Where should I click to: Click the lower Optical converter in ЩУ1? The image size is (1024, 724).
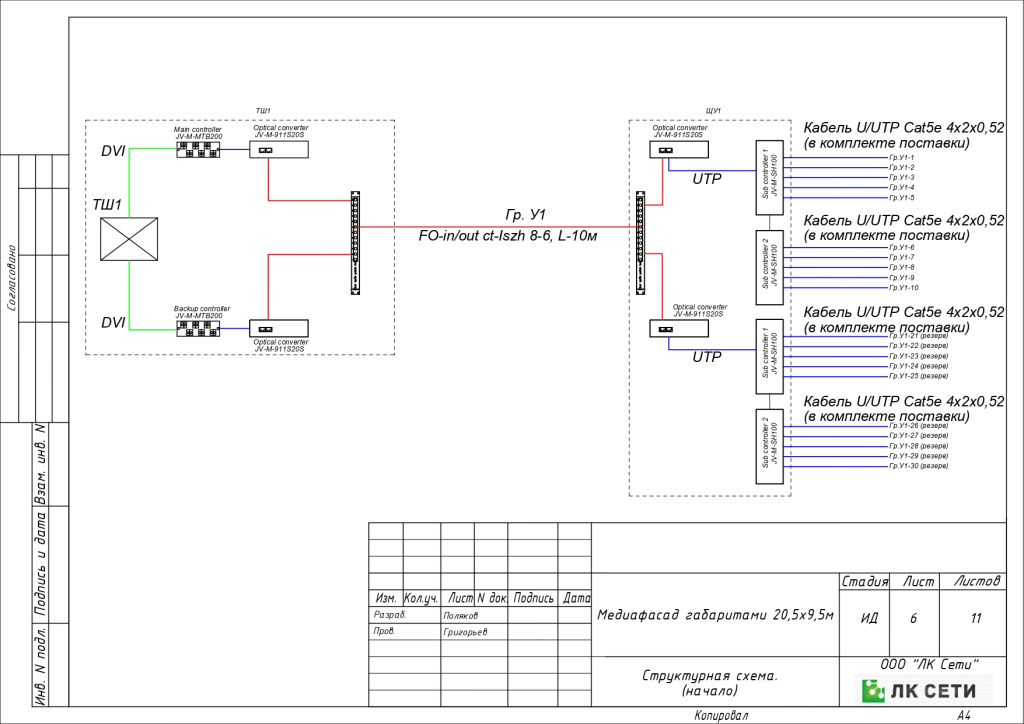pos(679,328)
